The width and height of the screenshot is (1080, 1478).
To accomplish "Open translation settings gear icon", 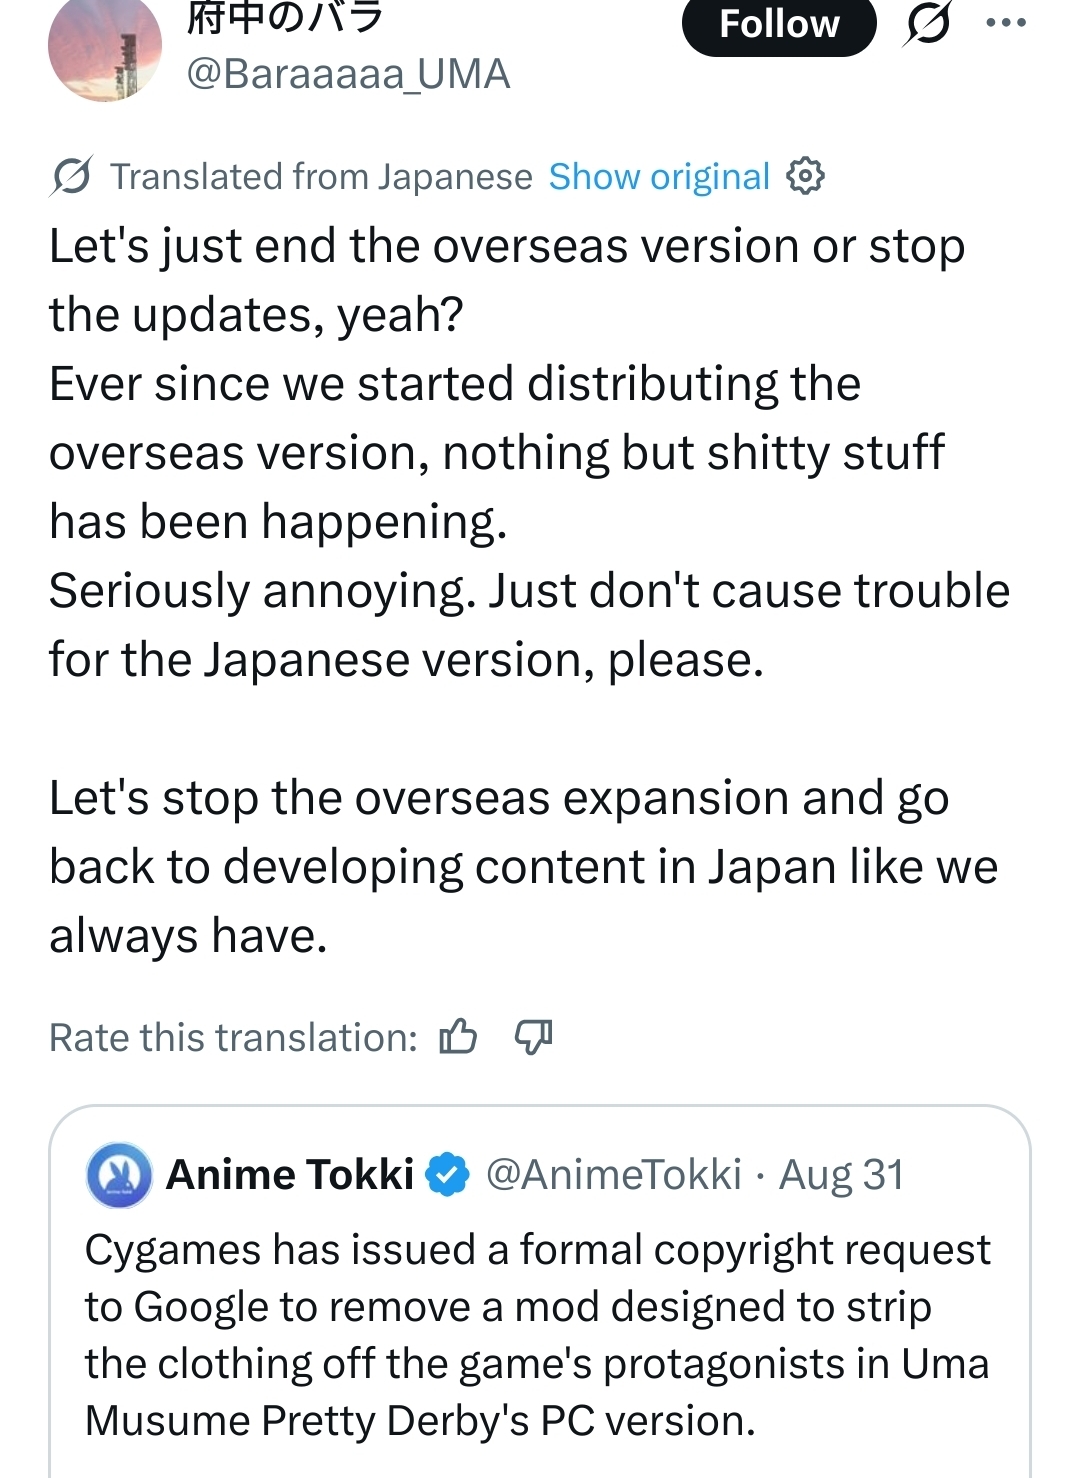I will pos(805,176).
